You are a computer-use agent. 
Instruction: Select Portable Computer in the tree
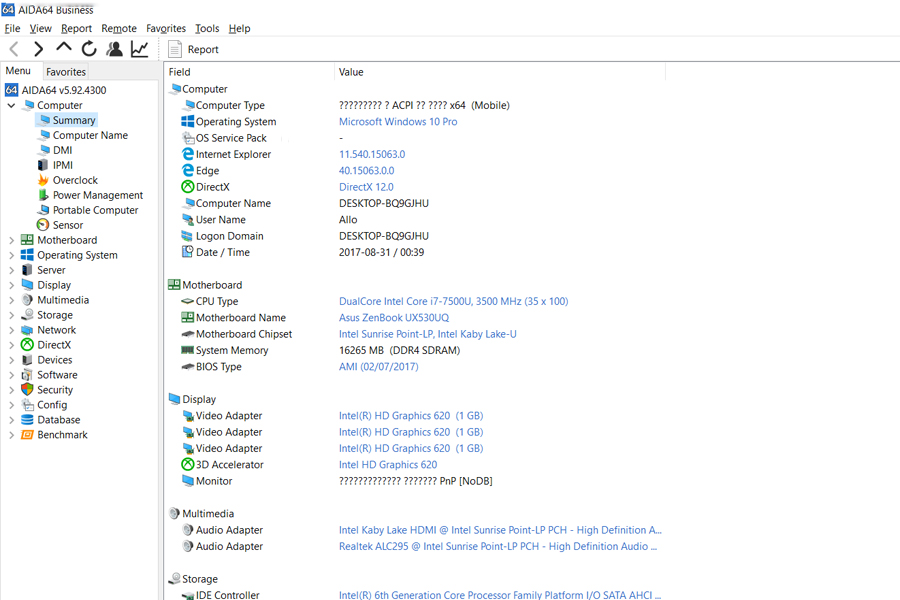[95, 210]
